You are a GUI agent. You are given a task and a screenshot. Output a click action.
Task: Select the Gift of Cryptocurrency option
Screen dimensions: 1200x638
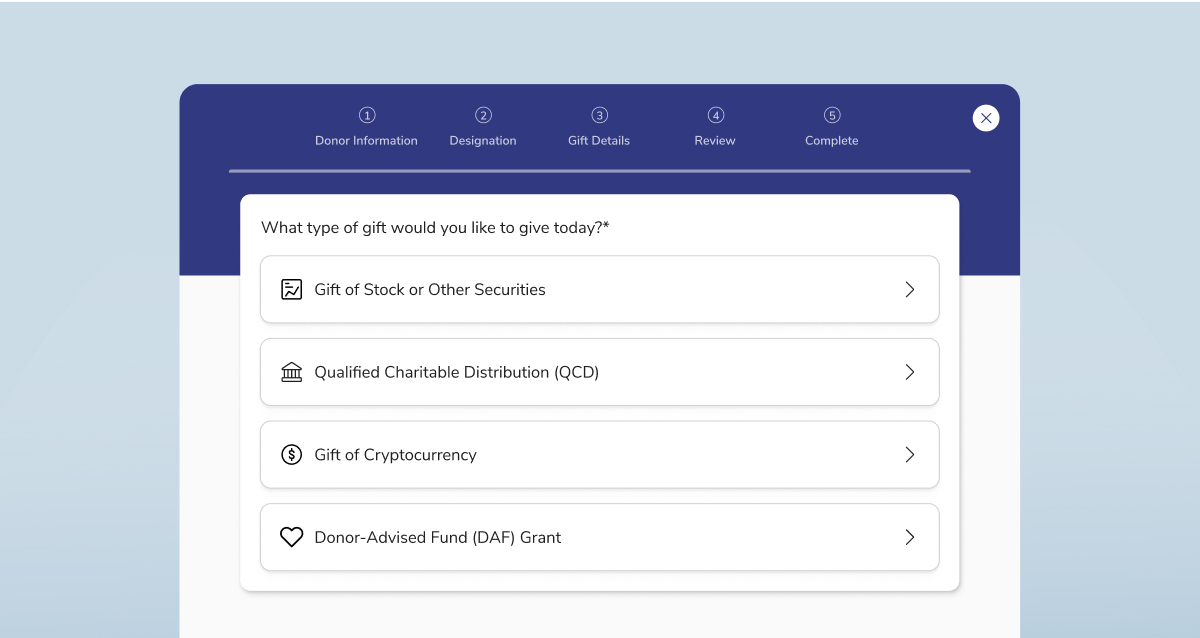(x=395, y=455)
